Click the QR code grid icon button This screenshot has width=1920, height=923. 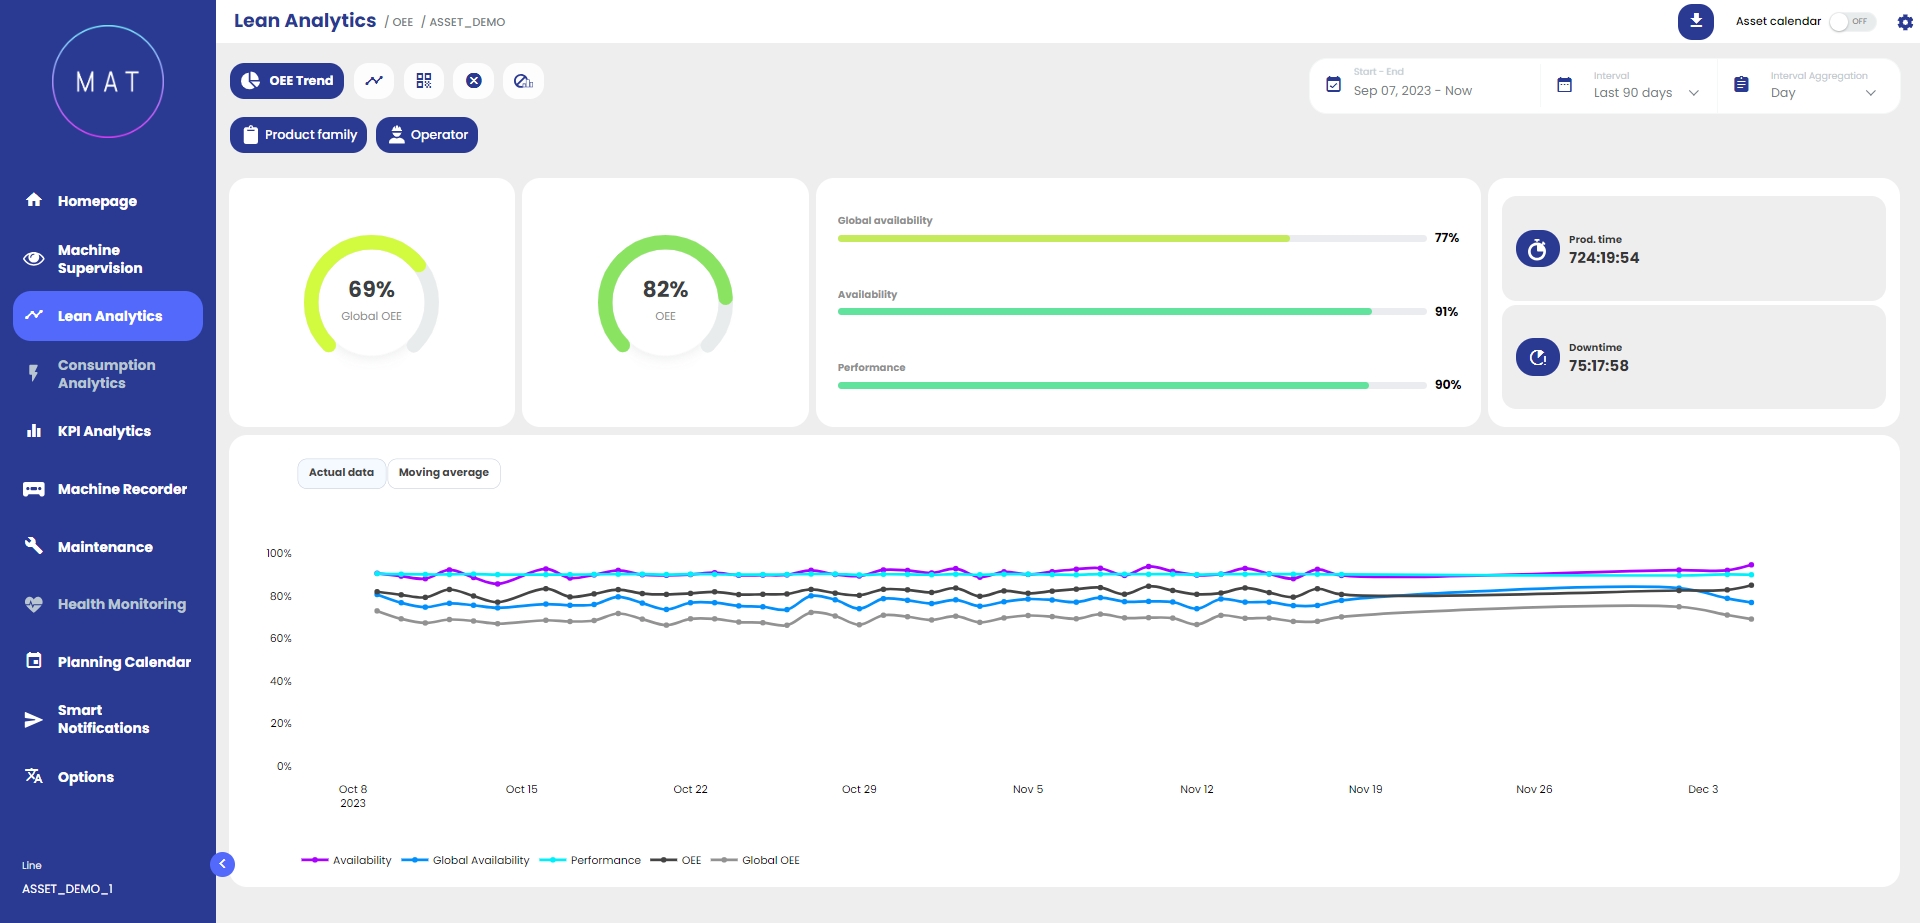pyautogui.click(x=424, y=81)
